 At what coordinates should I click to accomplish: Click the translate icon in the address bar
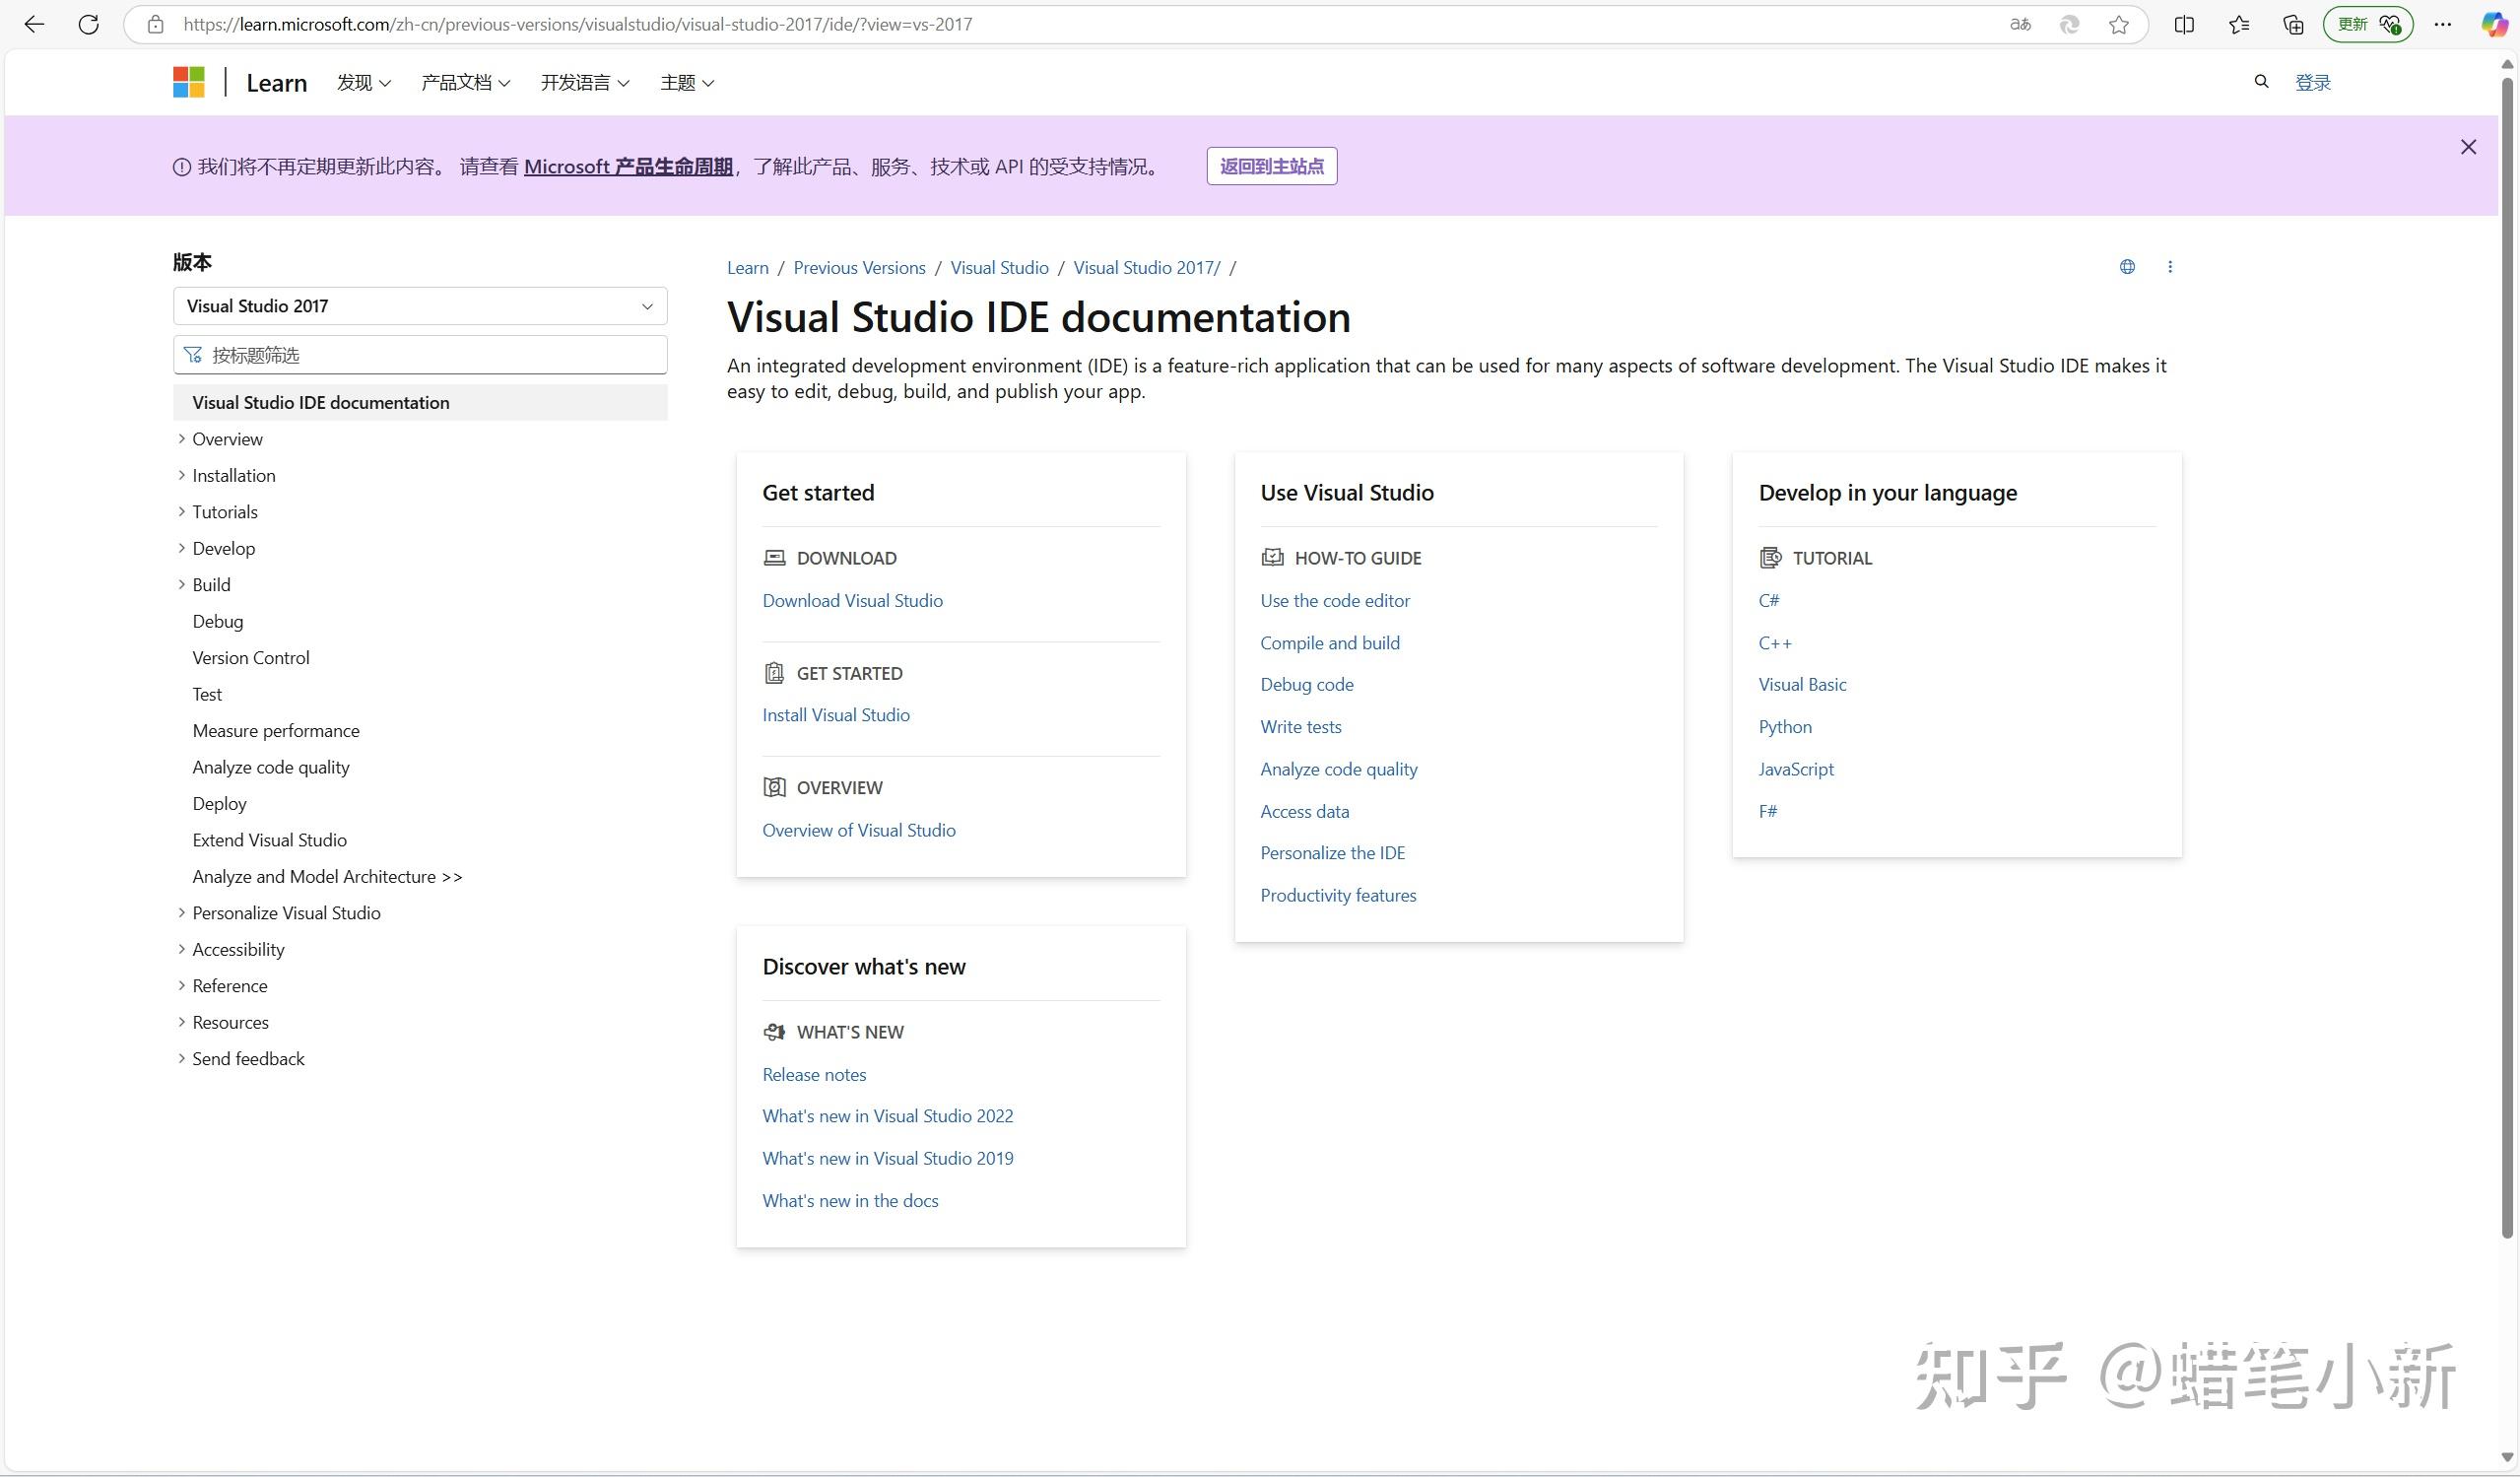click(x=2019, y=24)
